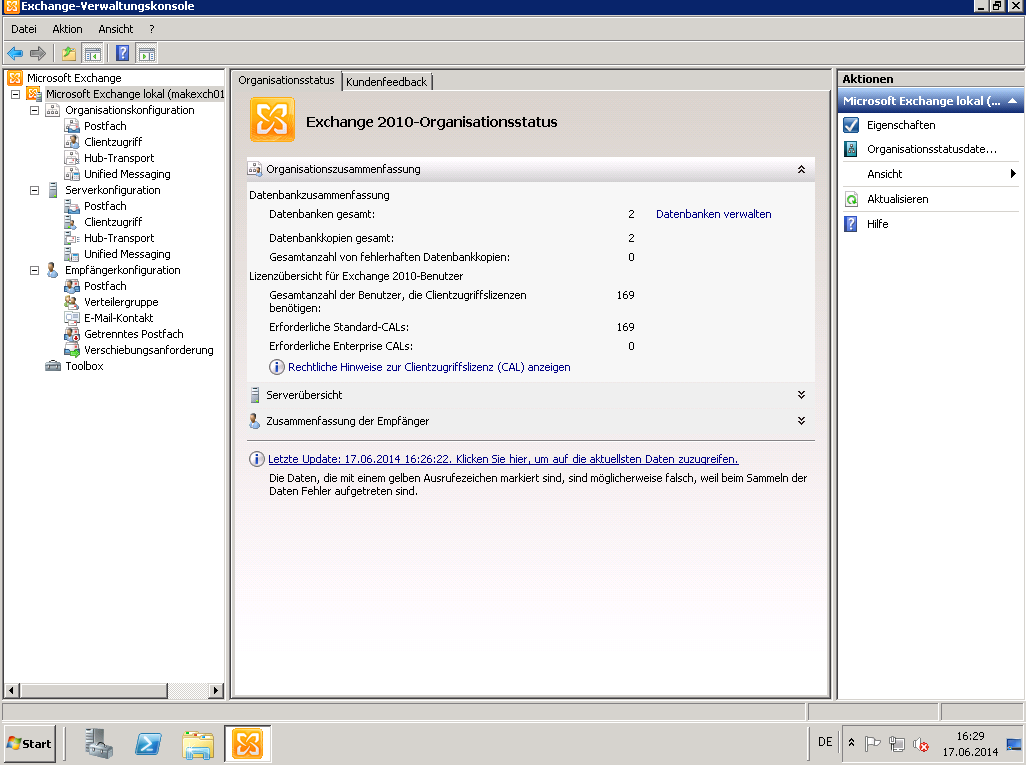Click the Getrenntes Postfach icon in the tree
The image size is (1026, 765).
point(72,334)
